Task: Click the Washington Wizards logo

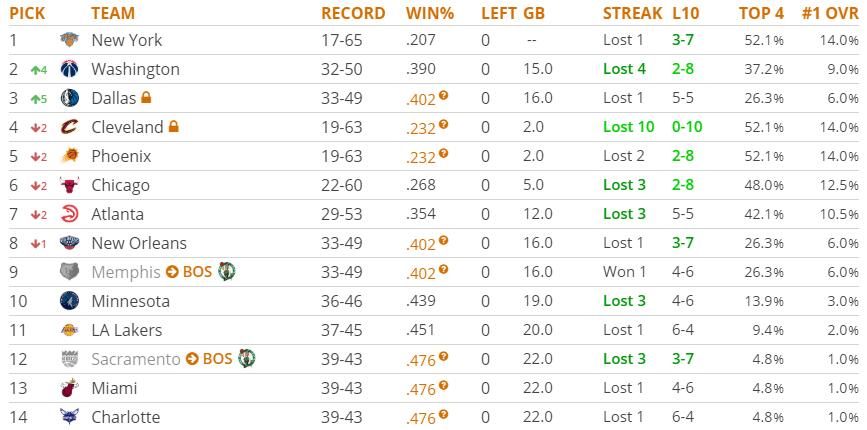Action: point(69,70)
